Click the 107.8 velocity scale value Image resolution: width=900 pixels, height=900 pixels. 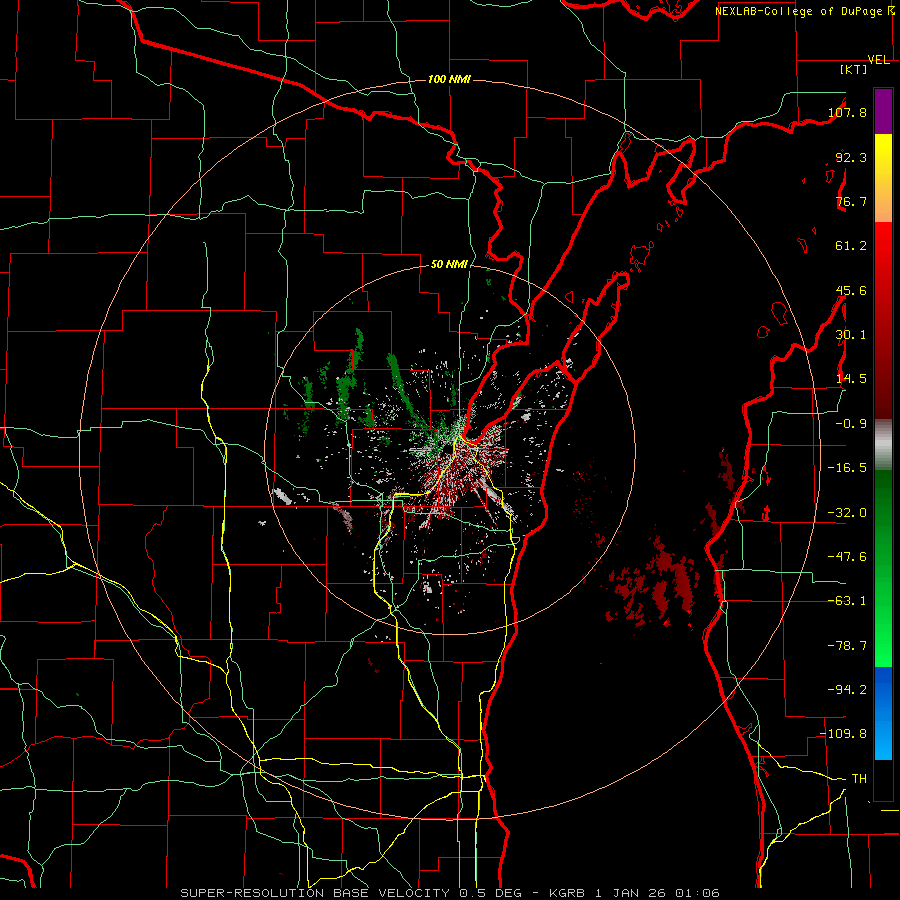click(847, 112)
